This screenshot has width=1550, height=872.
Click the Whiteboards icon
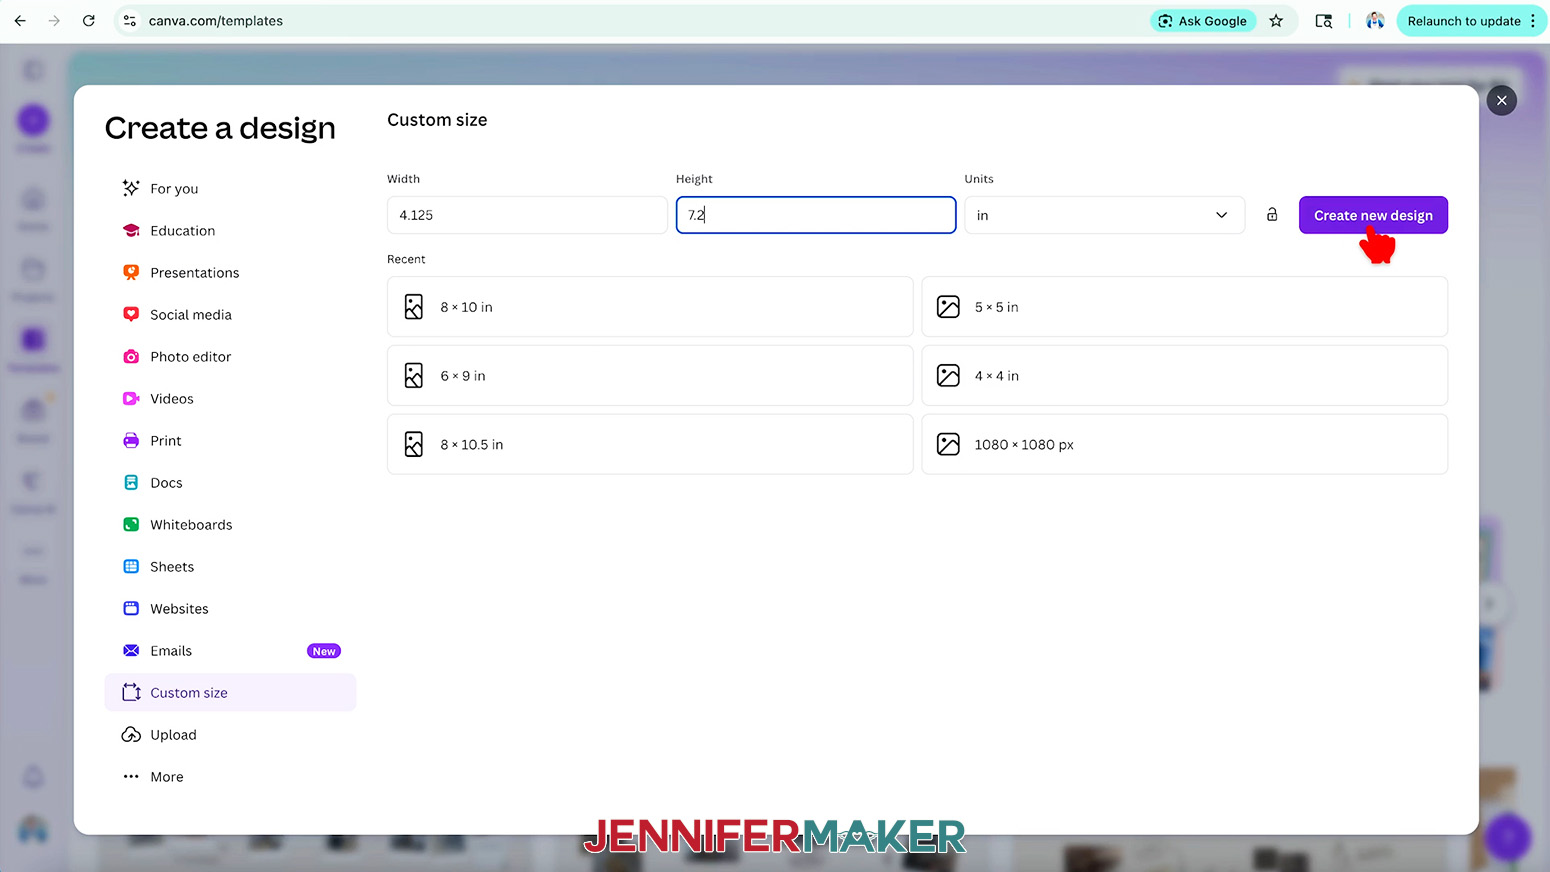coord(131,524)
